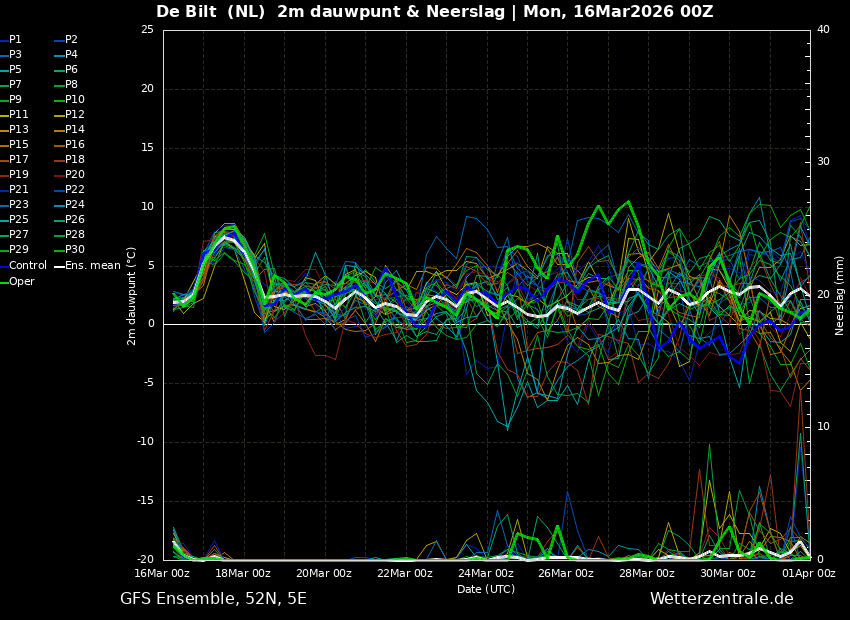Click the Neerslag (mm) axis label
Viewport: 850px width, 620px height.
pos(840,296)
